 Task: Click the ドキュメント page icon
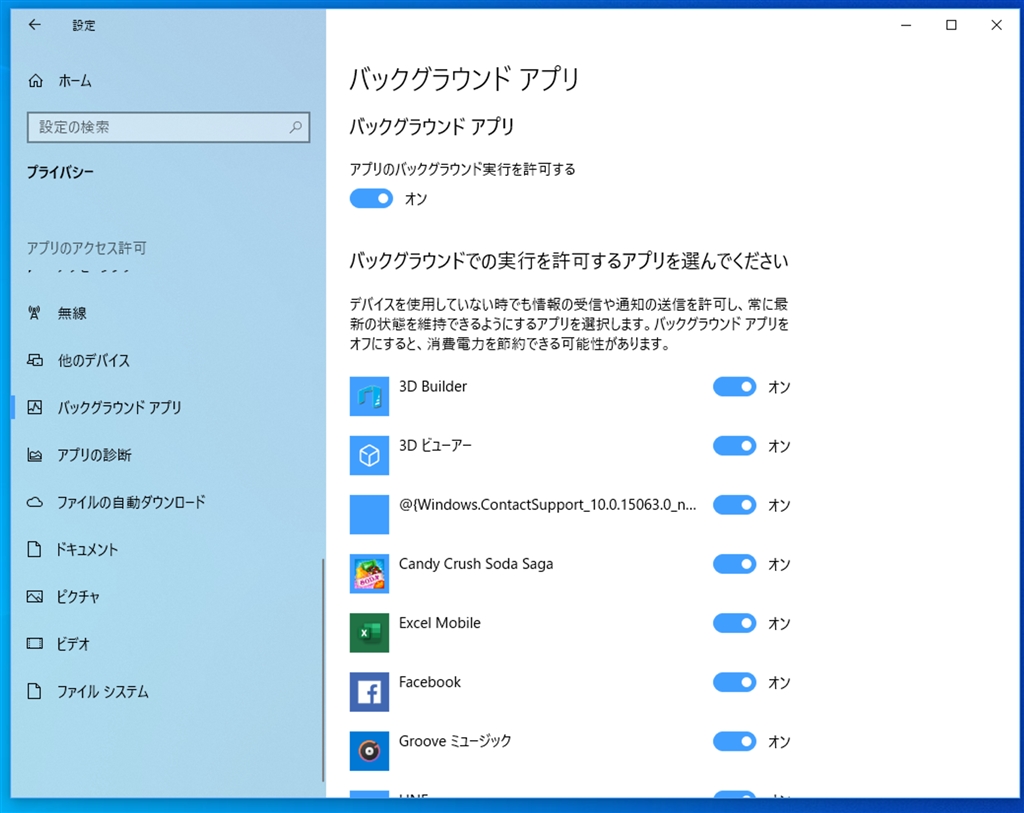pos(35,549)
